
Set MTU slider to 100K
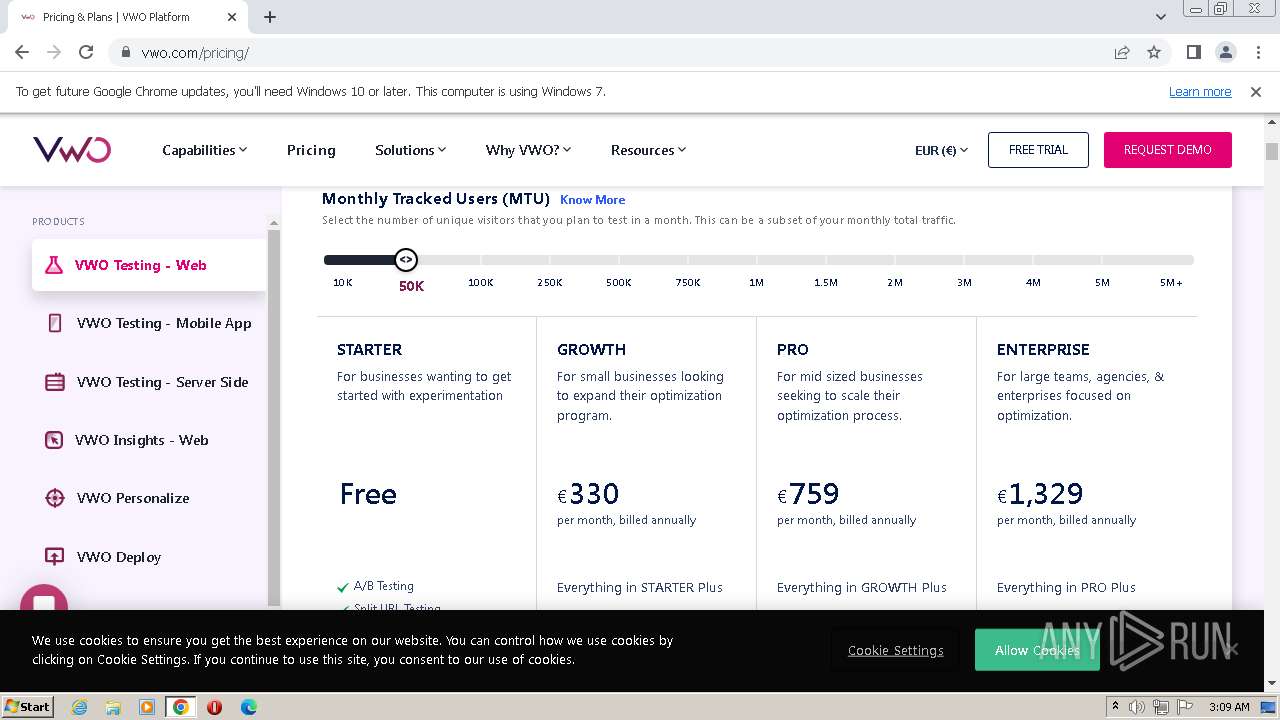[x=480, y=283]
